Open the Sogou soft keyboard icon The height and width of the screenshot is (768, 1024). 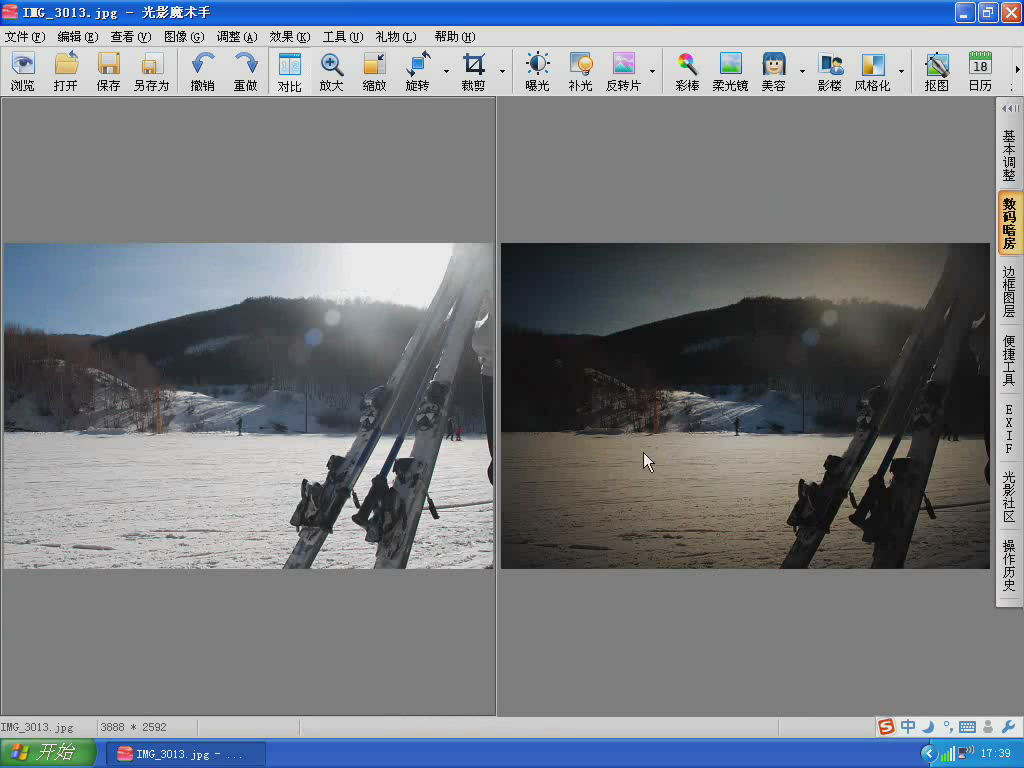click(968, 727)
